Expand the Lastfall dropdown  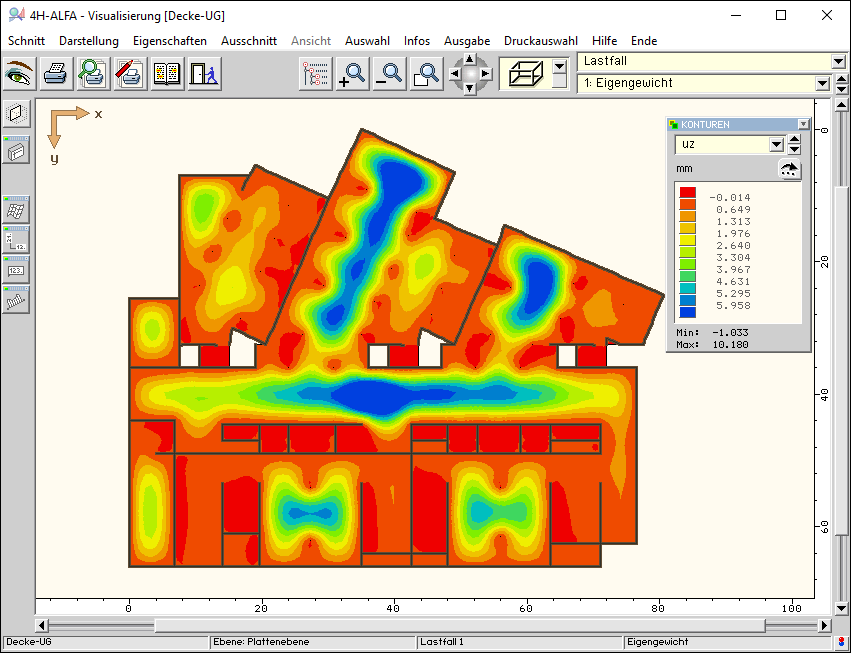[x=838, y=62]
